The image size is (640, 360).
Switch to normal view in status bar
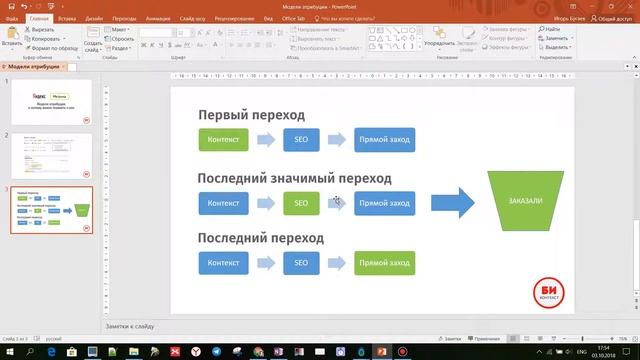point(513,339)
